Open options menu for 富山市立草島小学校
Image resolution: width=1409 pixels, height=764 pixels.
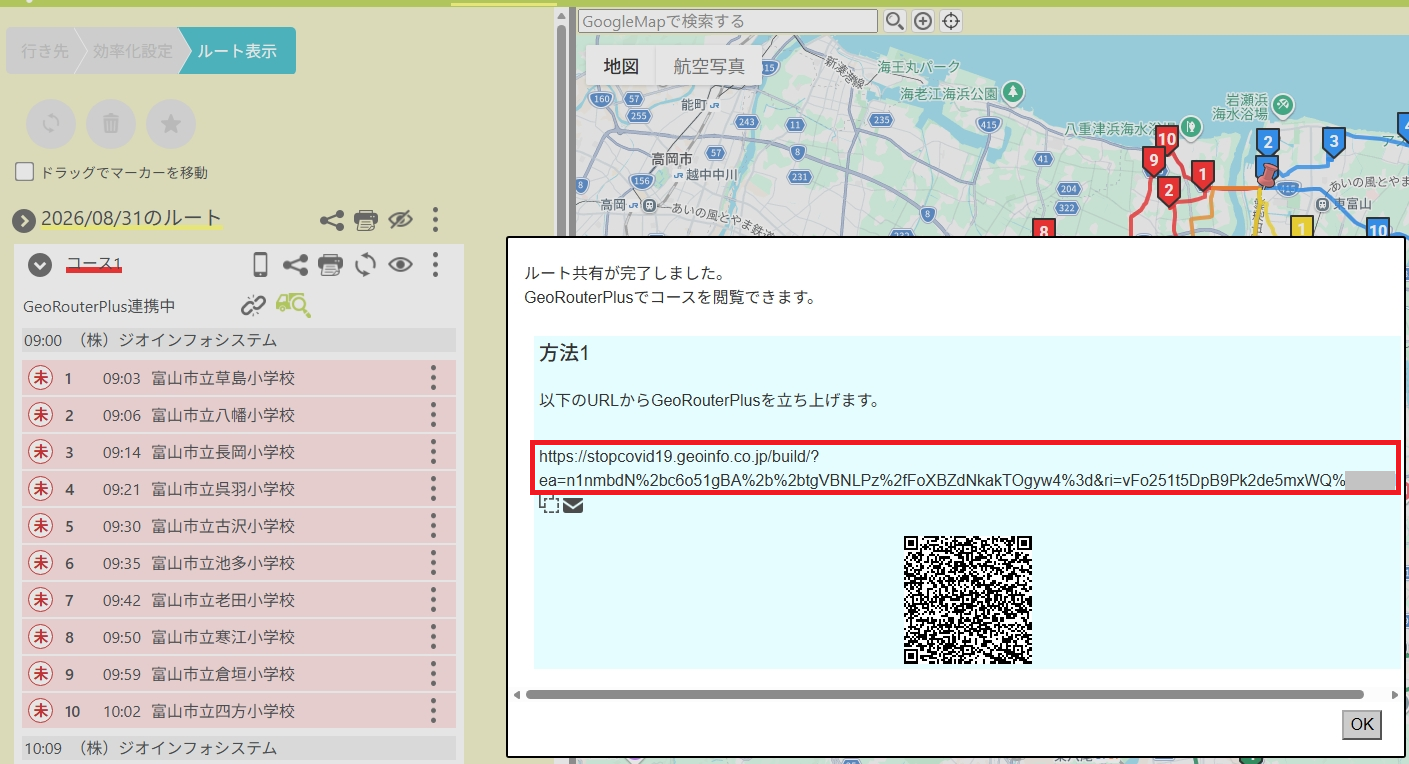click(x=433, y=378)
